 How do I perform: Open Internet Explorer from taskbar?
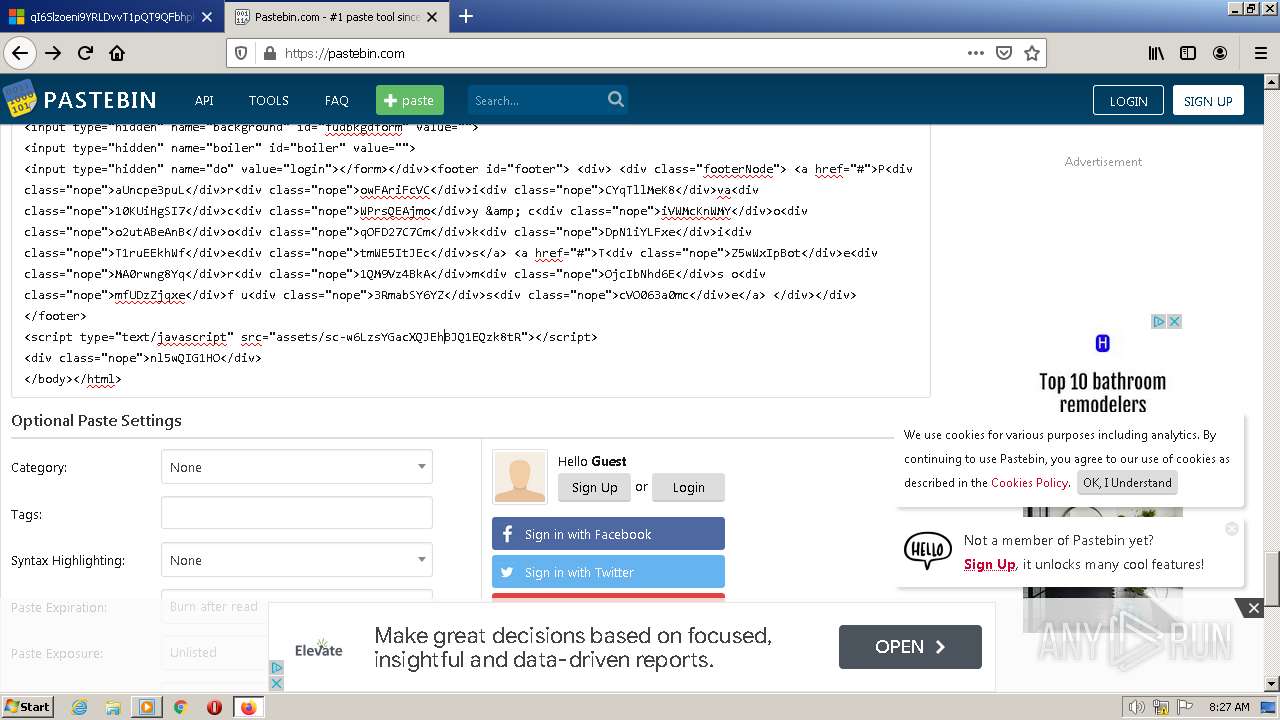coord(79,707)
